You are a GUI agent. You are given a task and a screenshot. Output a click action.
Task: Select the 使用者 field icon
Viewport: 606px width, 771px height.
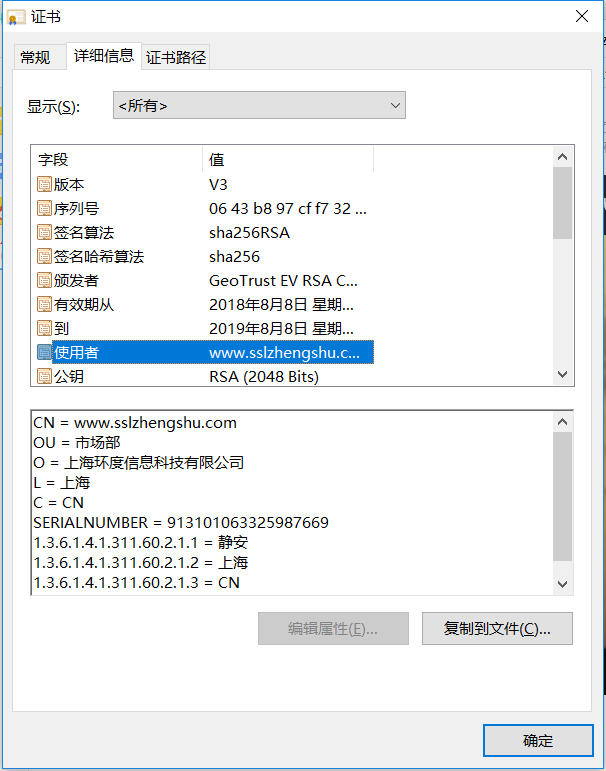(44, 353)
